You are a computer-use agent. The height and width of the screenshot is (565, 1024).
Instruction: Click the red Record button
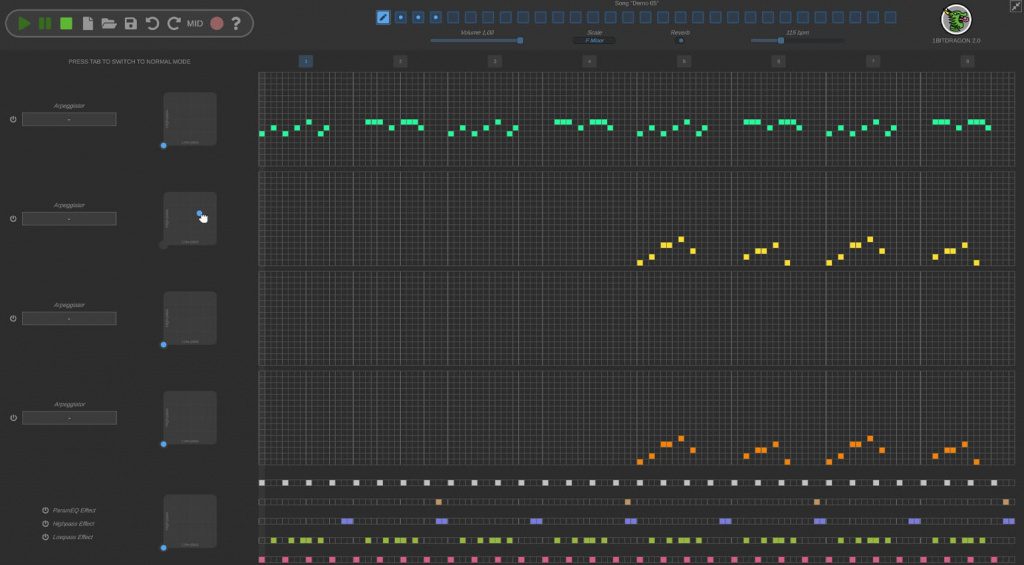pyautogui.click(x=216, y=23)
